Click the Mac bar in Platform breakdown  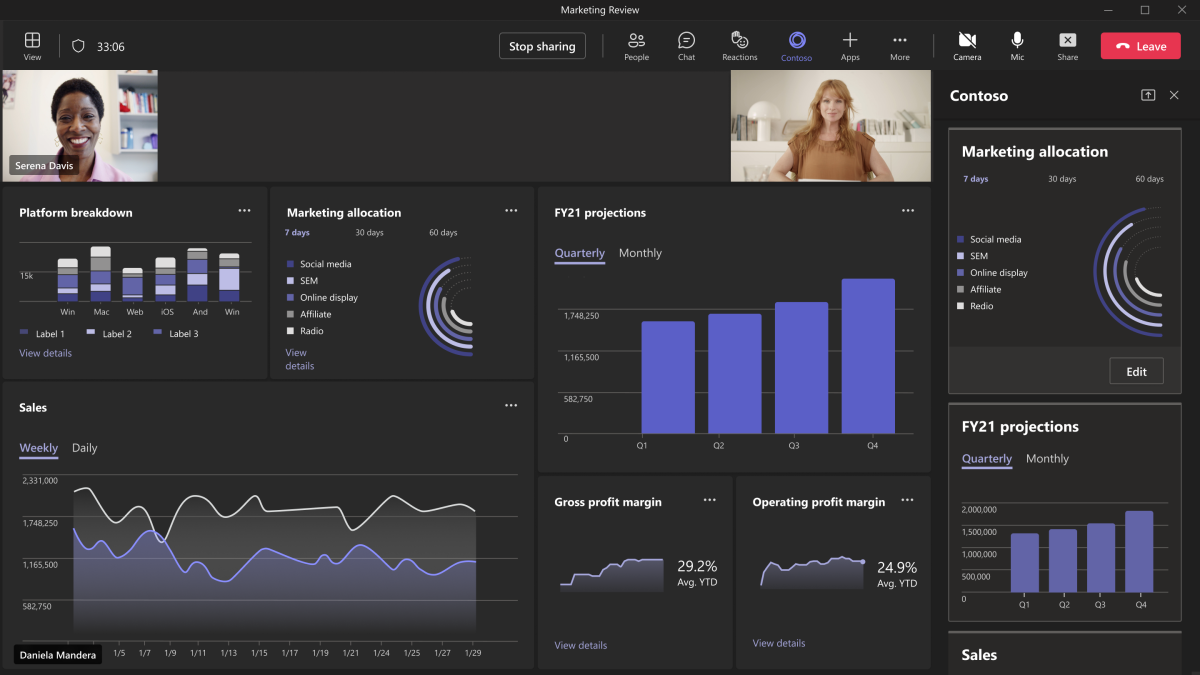click(100, 274)
